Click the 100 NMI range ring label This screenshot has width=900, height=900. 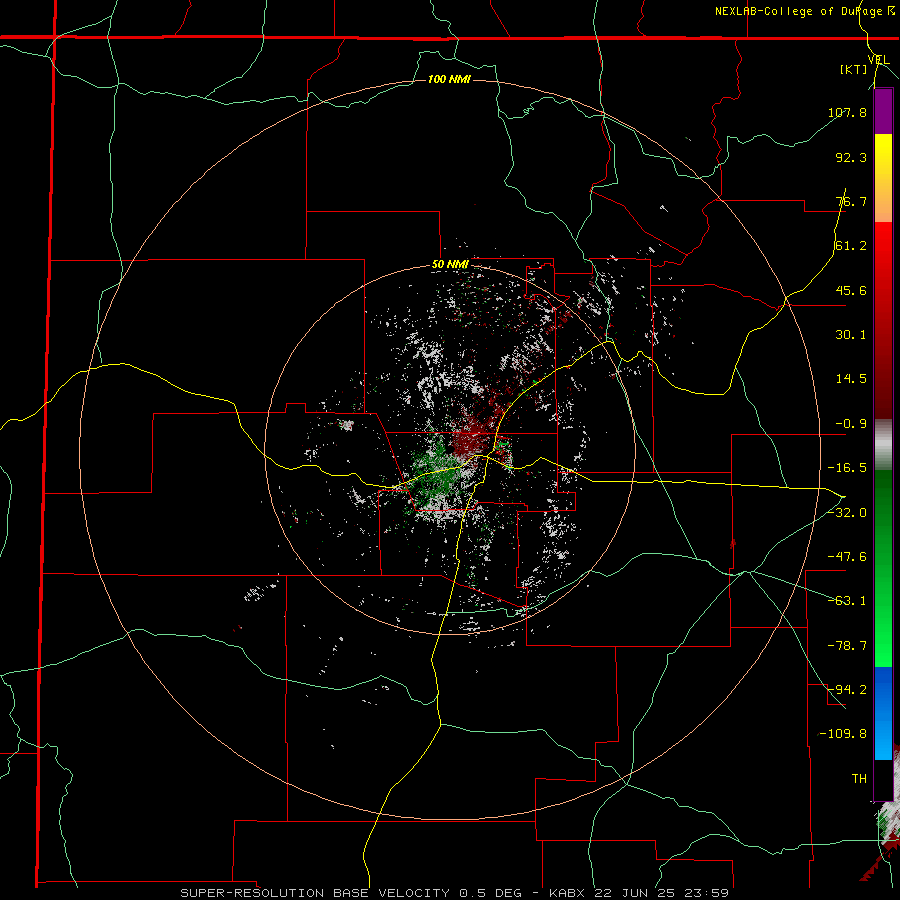[x=449, y=79]
